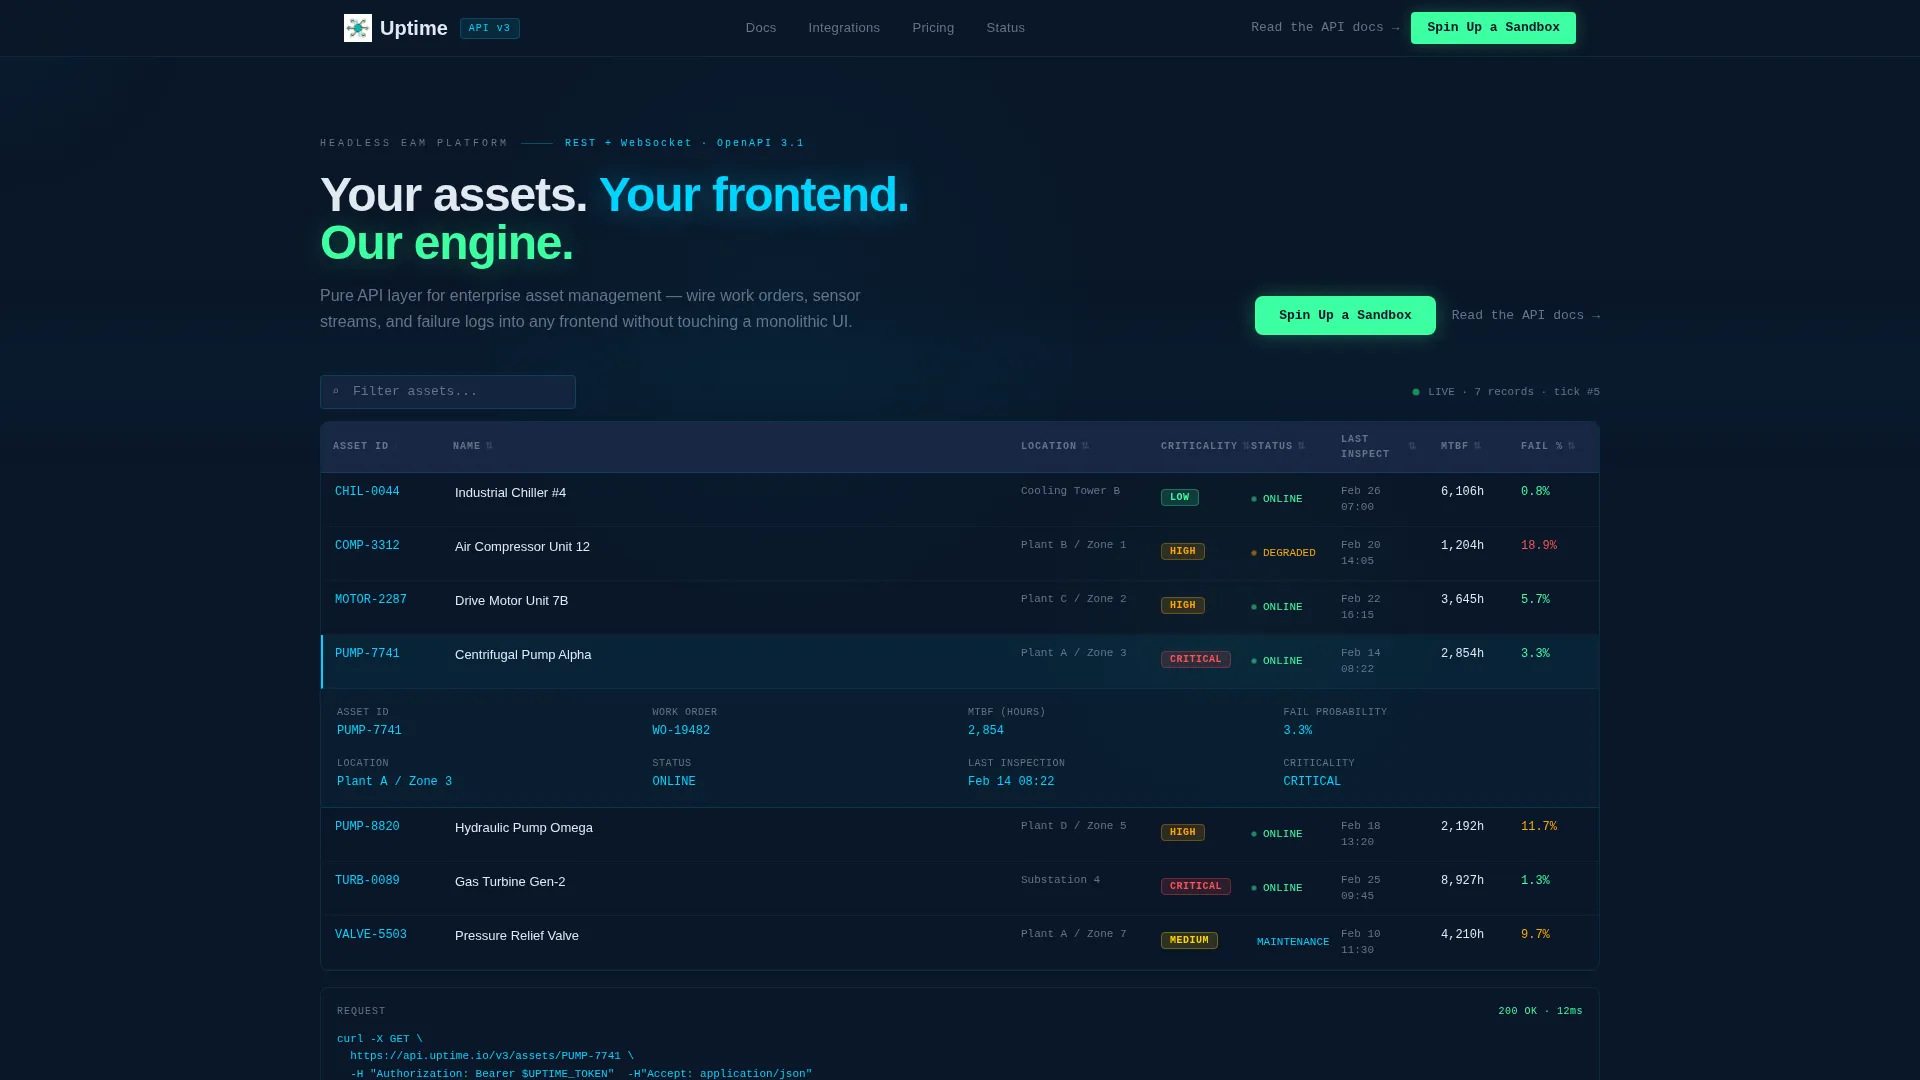This screenshot has height=1080, width=1920.
Task: Click the Fail Probability 3.3% detail value
Action: (1298, 731)
